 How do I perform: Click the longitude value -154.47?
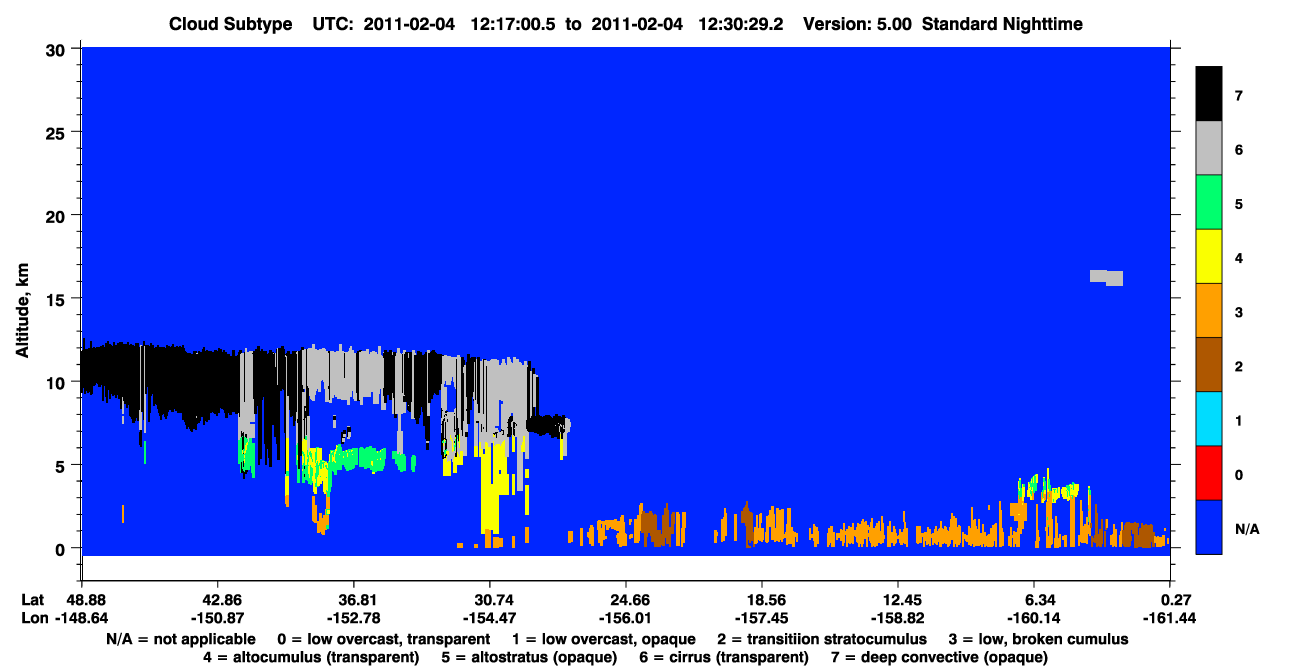pos(489,618)
